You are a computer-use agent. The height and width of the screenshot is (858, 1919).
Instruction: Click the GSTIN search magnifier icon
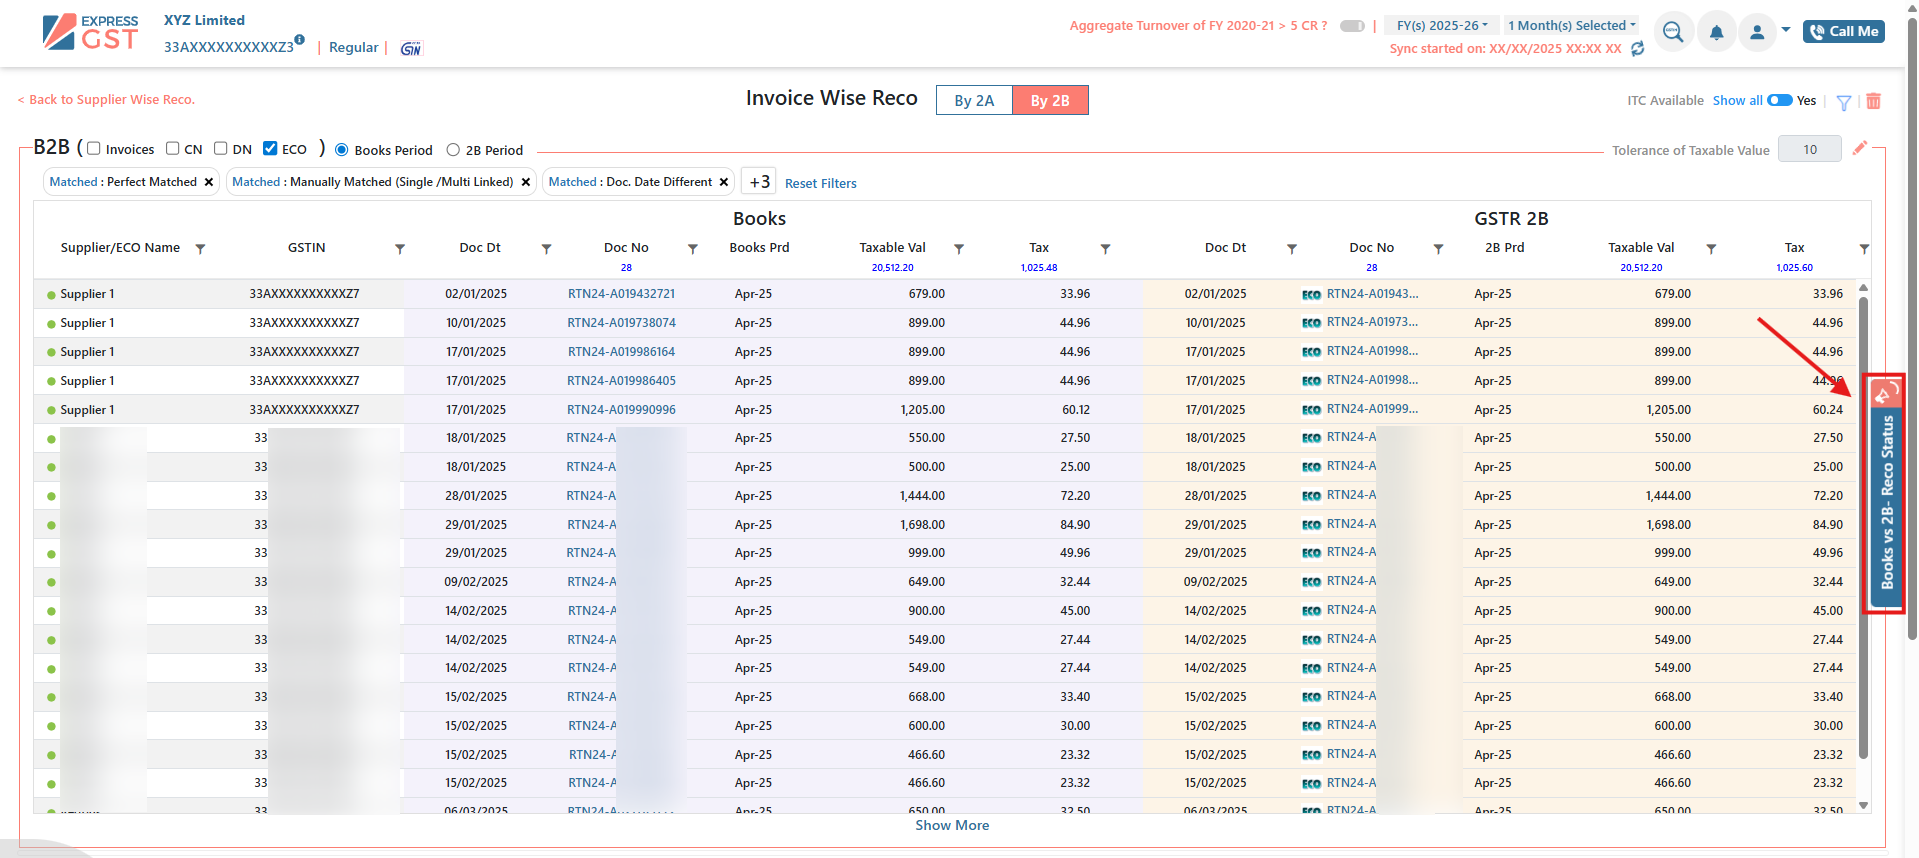click(x=1673, y=32)
